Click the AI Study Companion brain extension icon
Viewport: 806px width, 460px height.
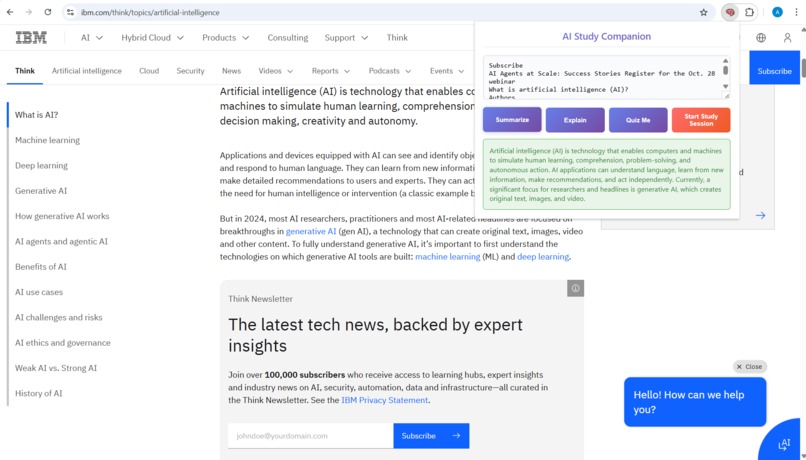click(x=730, y=12)
